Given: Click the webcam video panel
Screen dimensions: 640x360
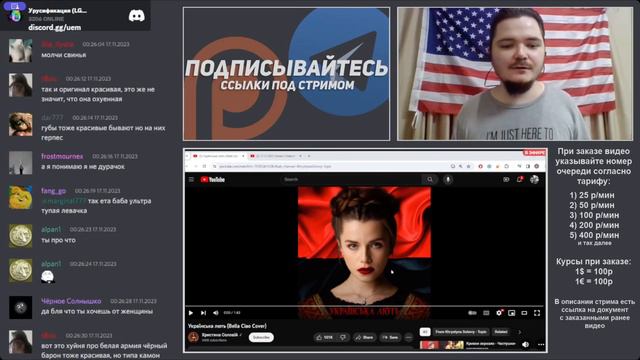Looking at the screenshot, I should tap(515, 74).
